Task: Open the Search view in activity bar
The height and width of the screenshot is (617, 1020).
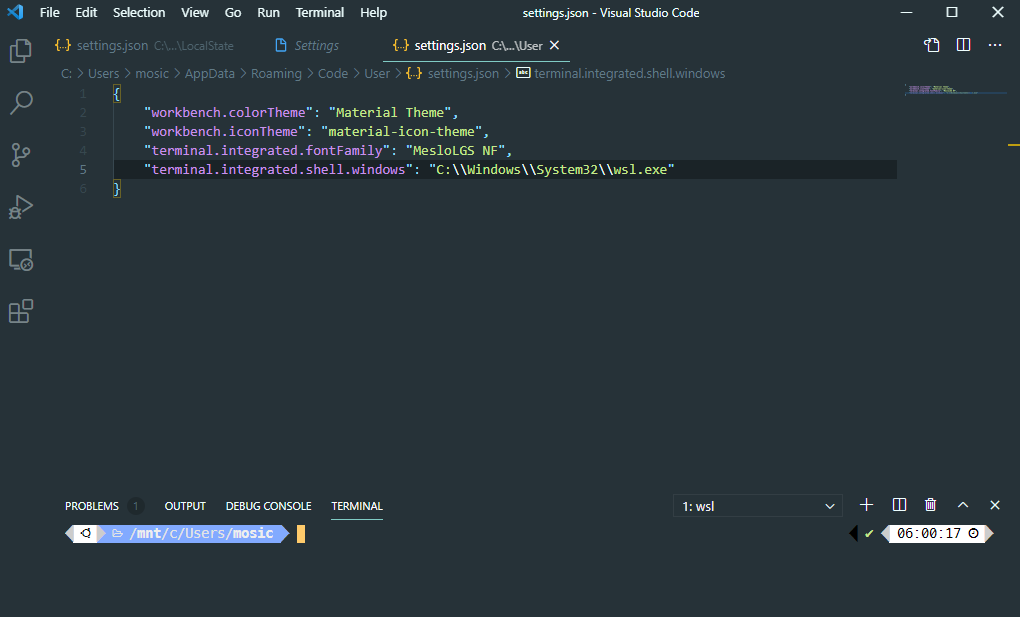Action: [x=21, y=103]
